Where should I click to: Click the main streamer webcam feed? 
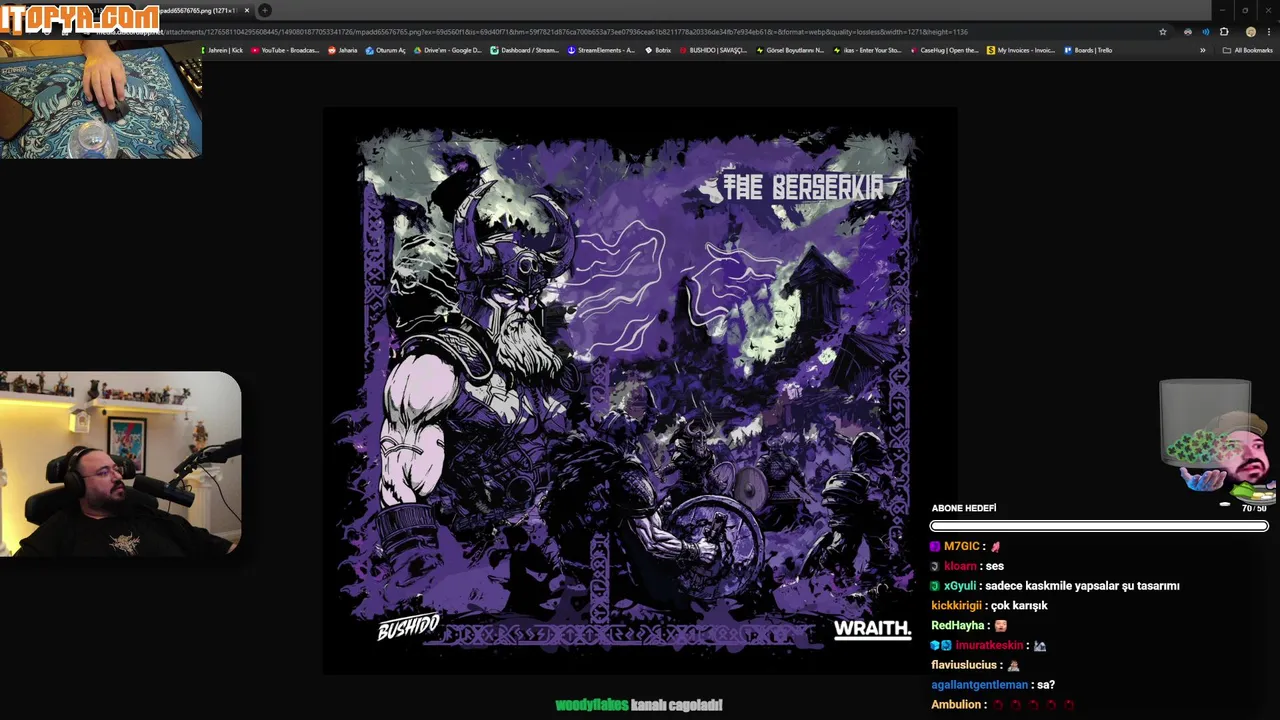tap(120, 463)
